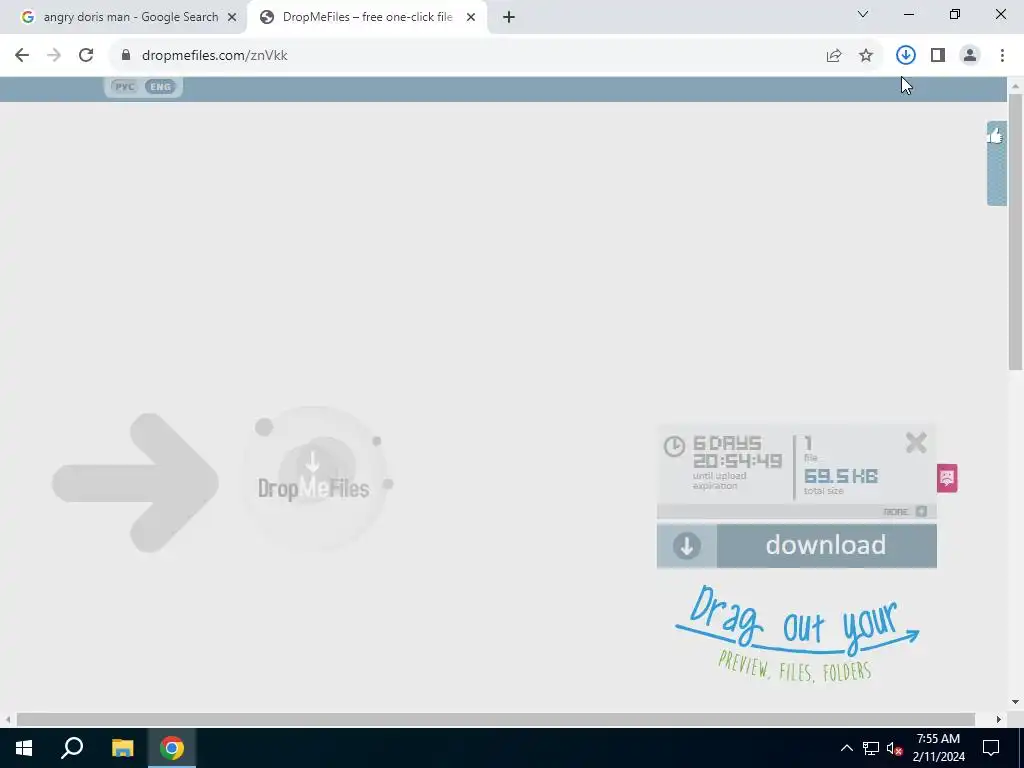Show hidden system tray icons

click(846, 748)
